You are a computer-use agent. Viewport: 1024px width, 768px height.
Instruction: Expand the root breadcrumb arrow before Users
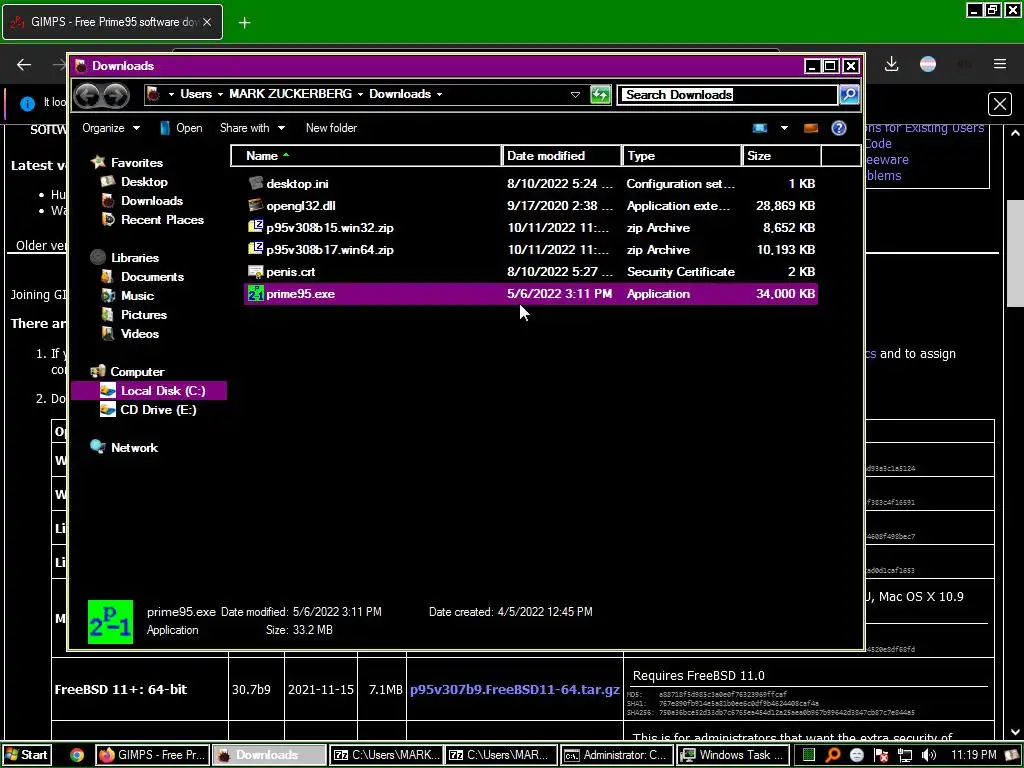pyautogui.click(x=171, y=95)
